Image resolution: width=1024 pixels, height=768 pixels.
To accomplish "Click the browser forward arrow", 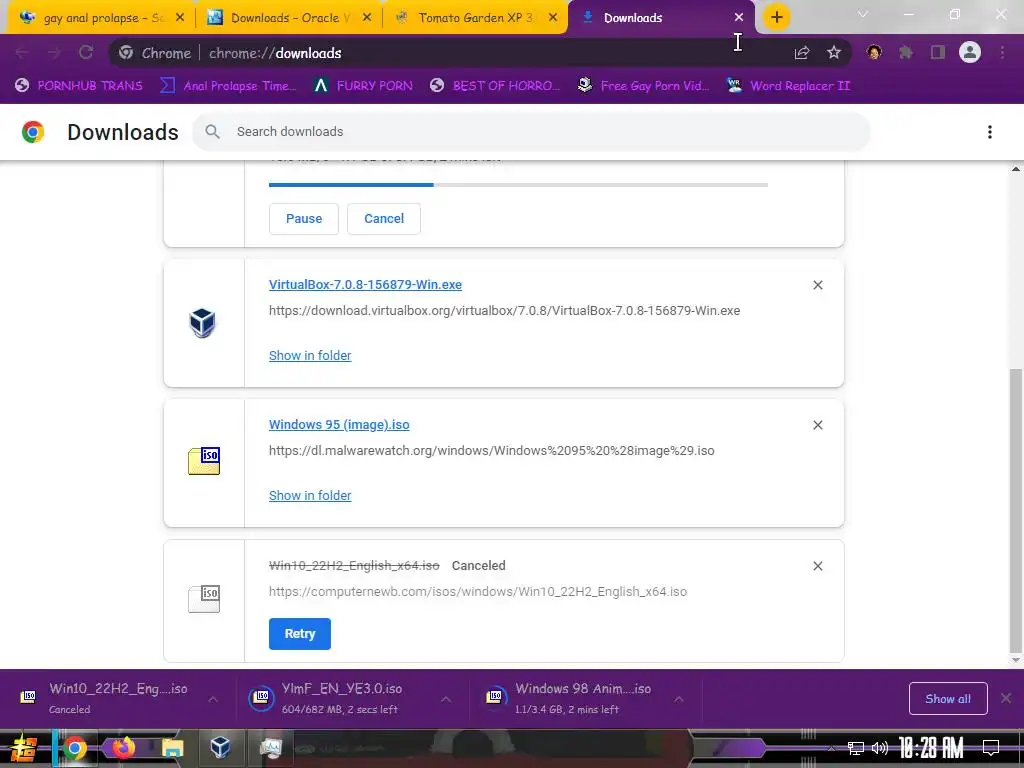I will [54, 53].
